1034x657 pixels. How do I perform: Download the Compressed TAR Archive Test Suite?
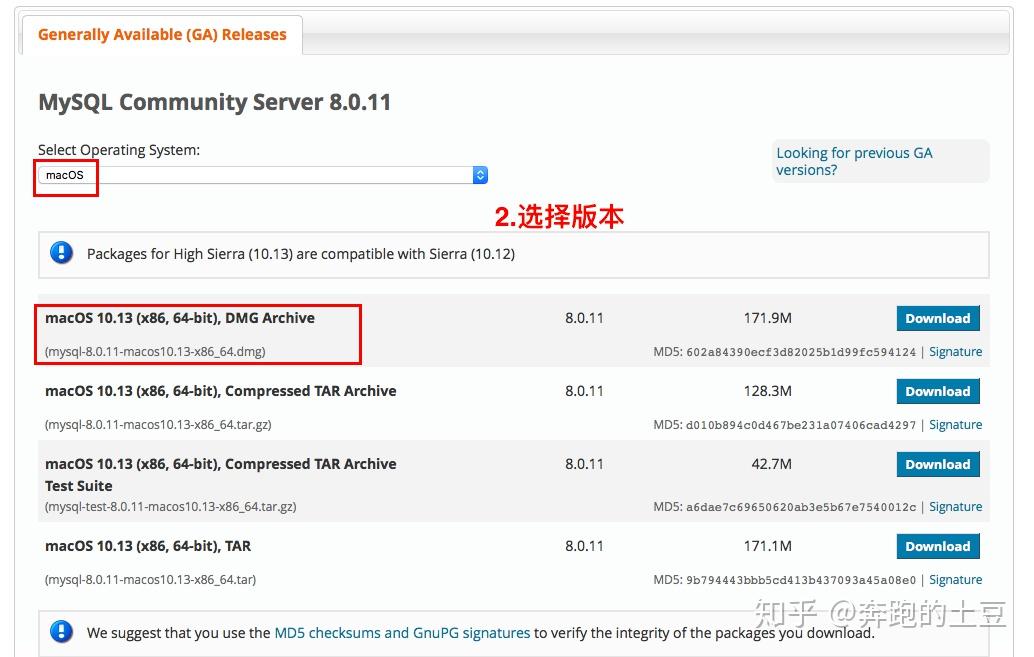(x=938, y=464)
